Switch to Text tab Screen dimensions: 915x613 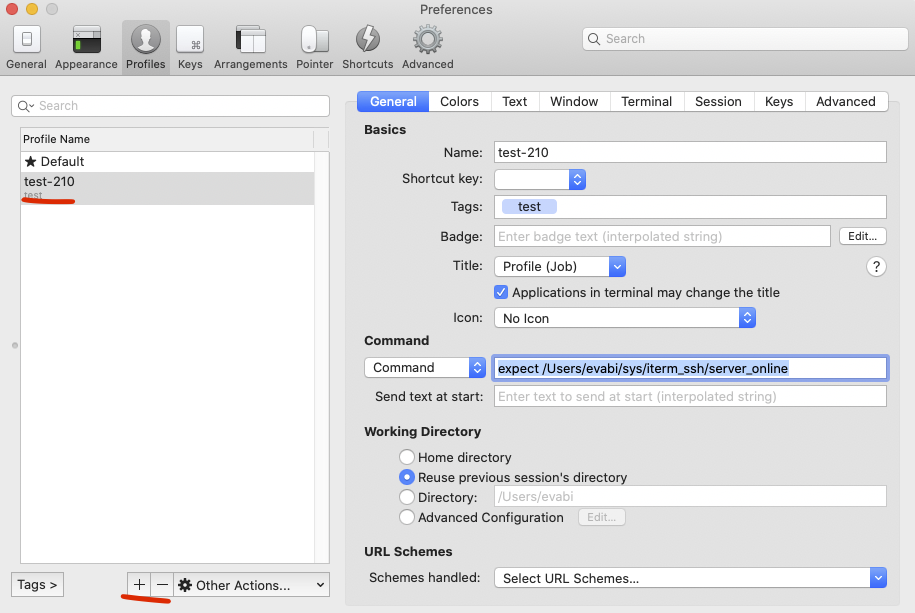coord(515,102)
